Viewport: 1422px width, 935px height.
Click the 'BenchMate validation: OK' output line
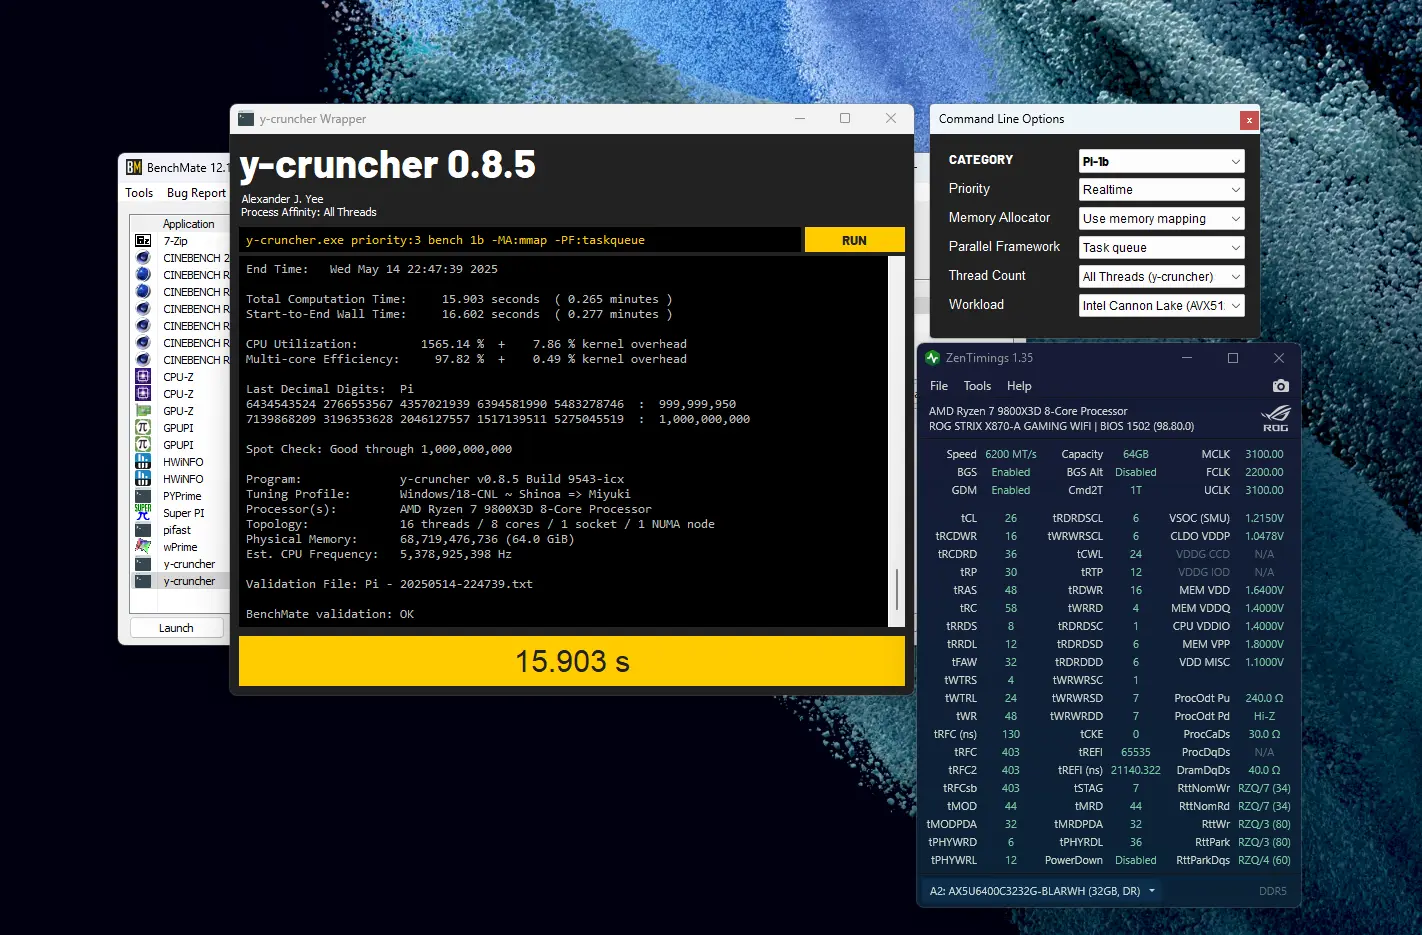coord(330,614)
